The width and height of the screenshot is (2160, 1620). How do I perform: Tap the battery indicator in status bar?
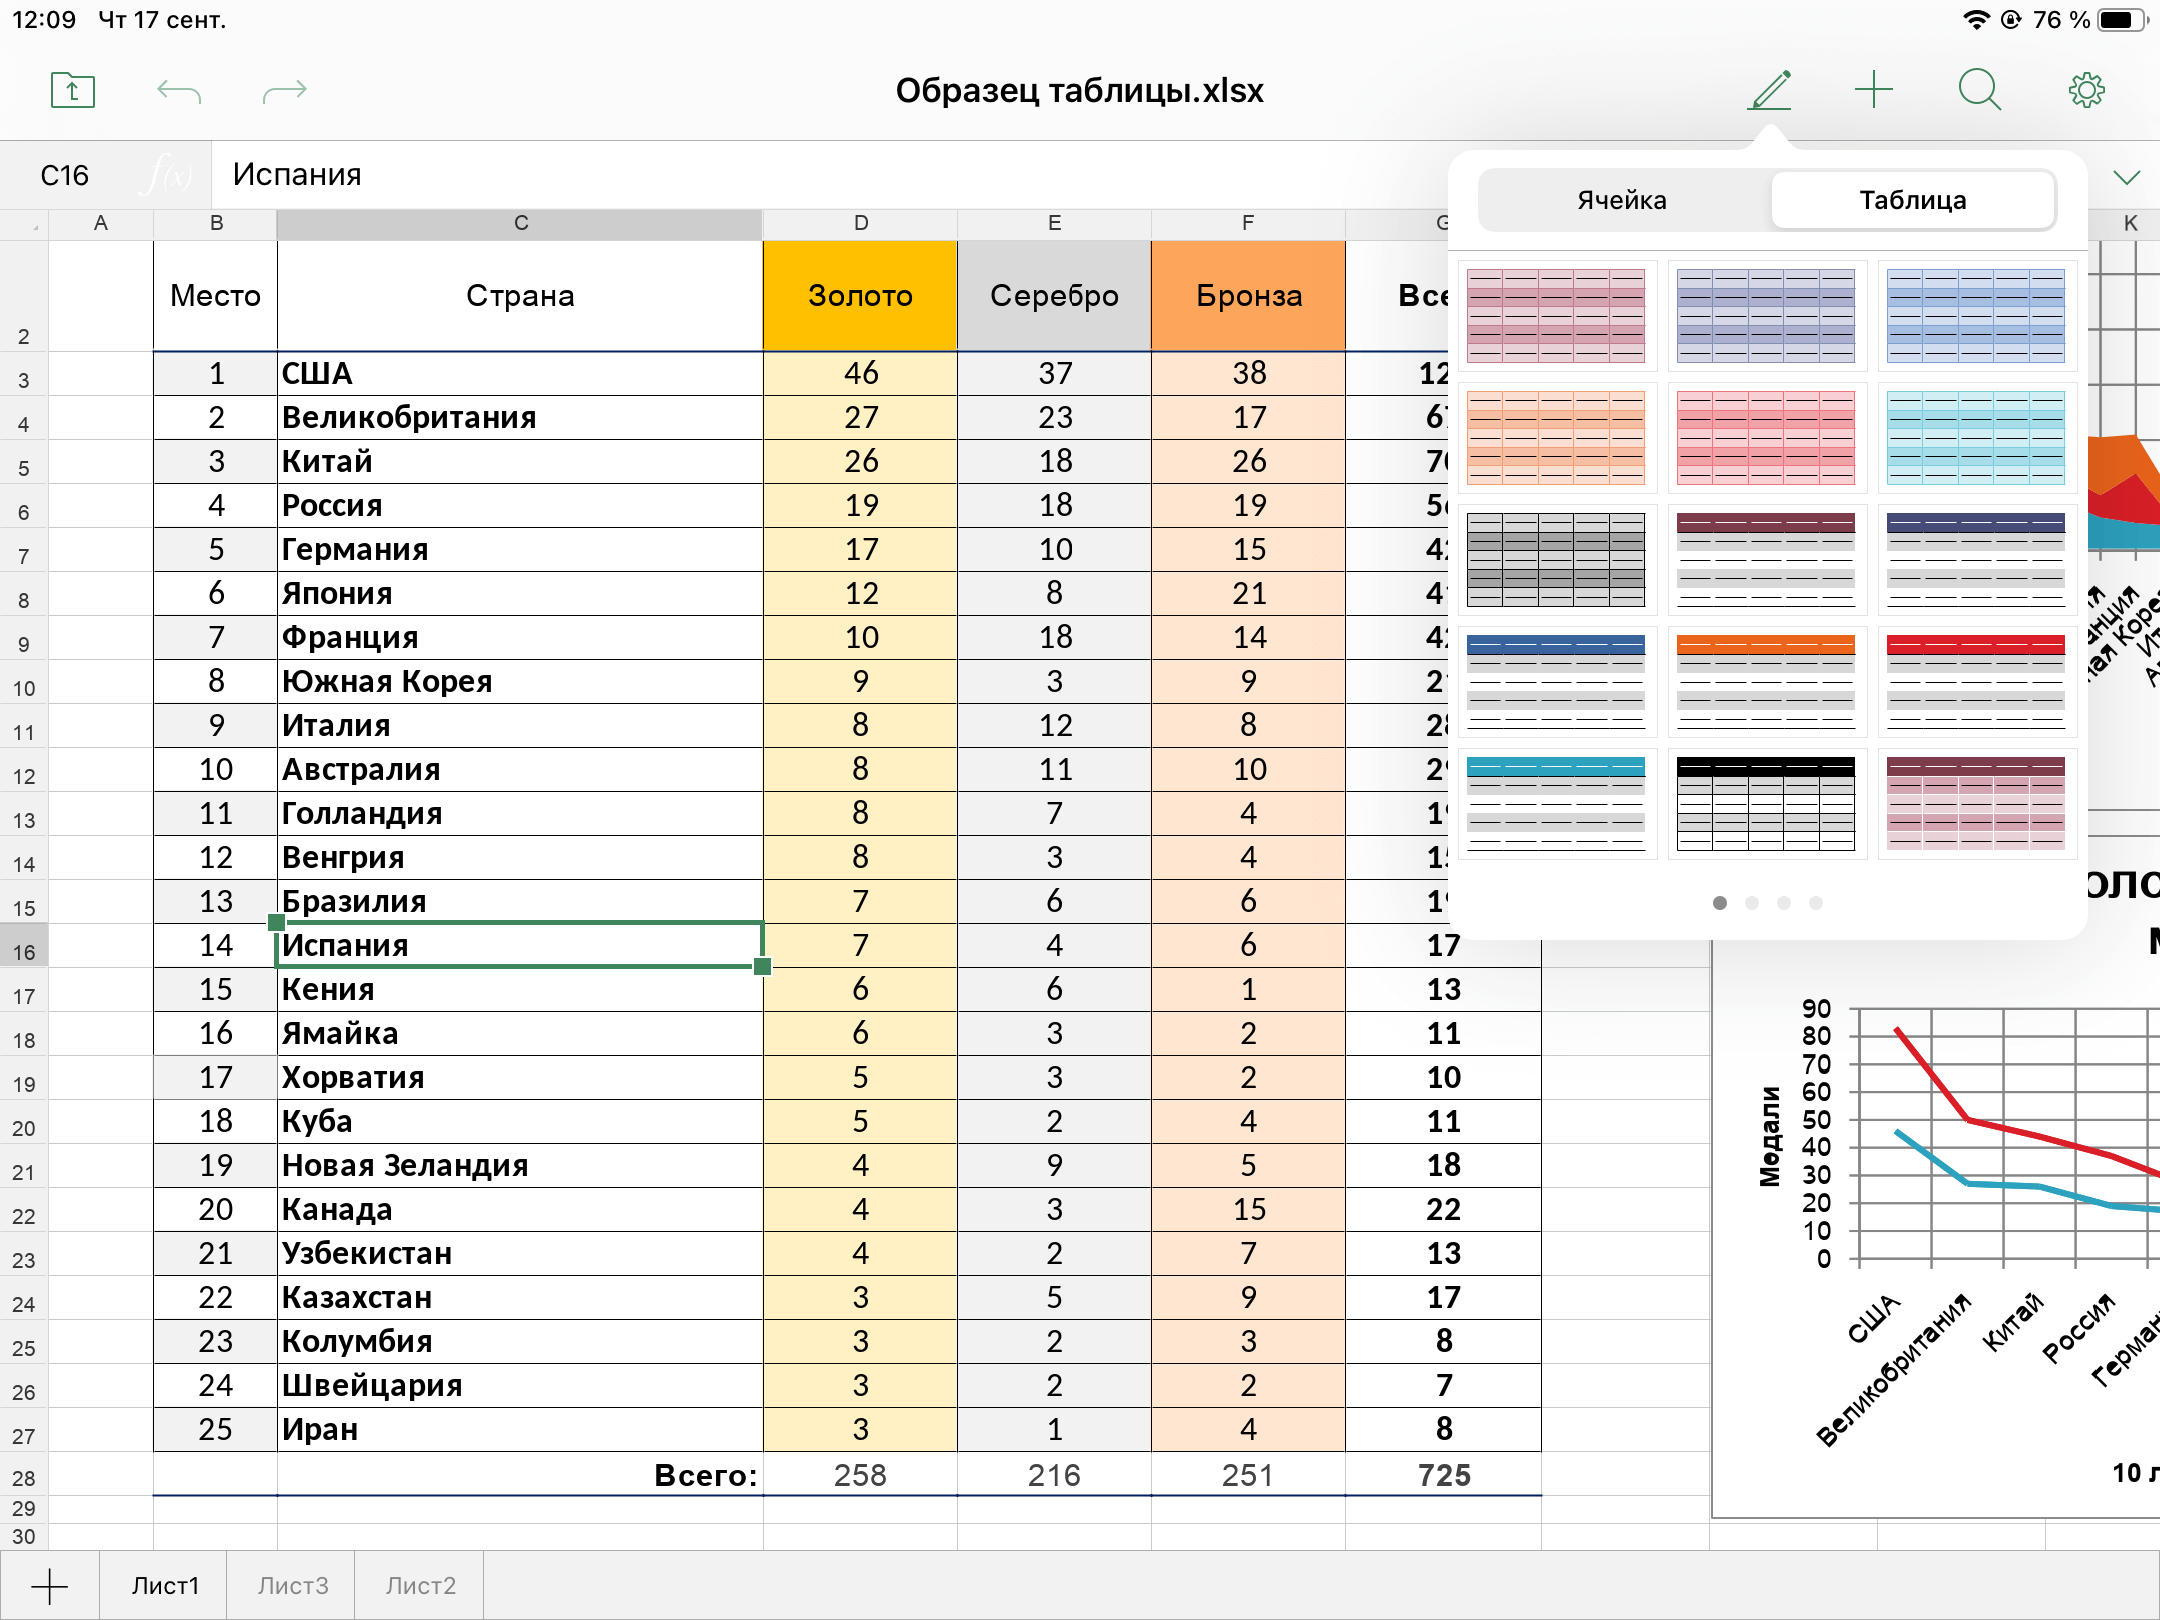2121,20
